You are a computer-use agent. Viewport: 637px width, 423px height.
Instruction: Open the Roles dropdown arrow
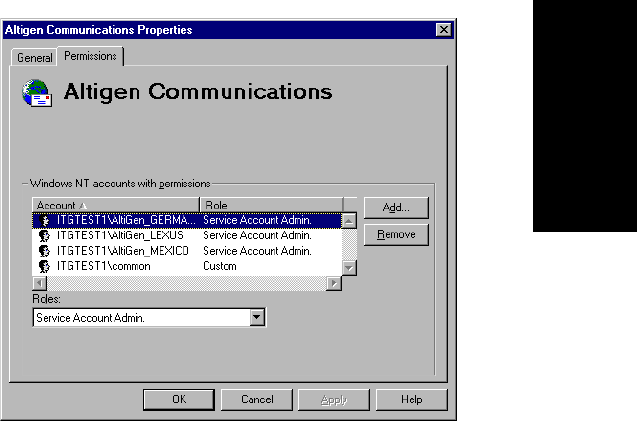(257, 317)
